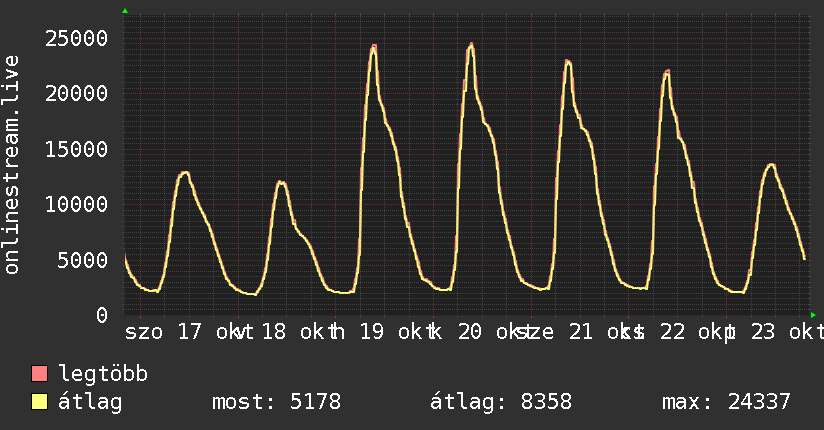The height and width of the screenshot is (430, 824).
Task: Select the átlag legend label
Action: (x=90, y=402)
